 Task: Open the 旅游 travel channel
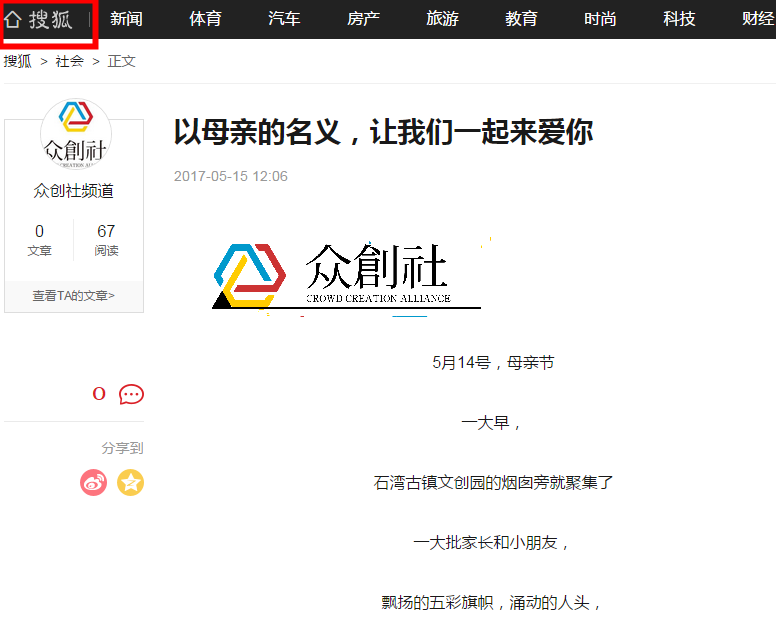(442, 19)
